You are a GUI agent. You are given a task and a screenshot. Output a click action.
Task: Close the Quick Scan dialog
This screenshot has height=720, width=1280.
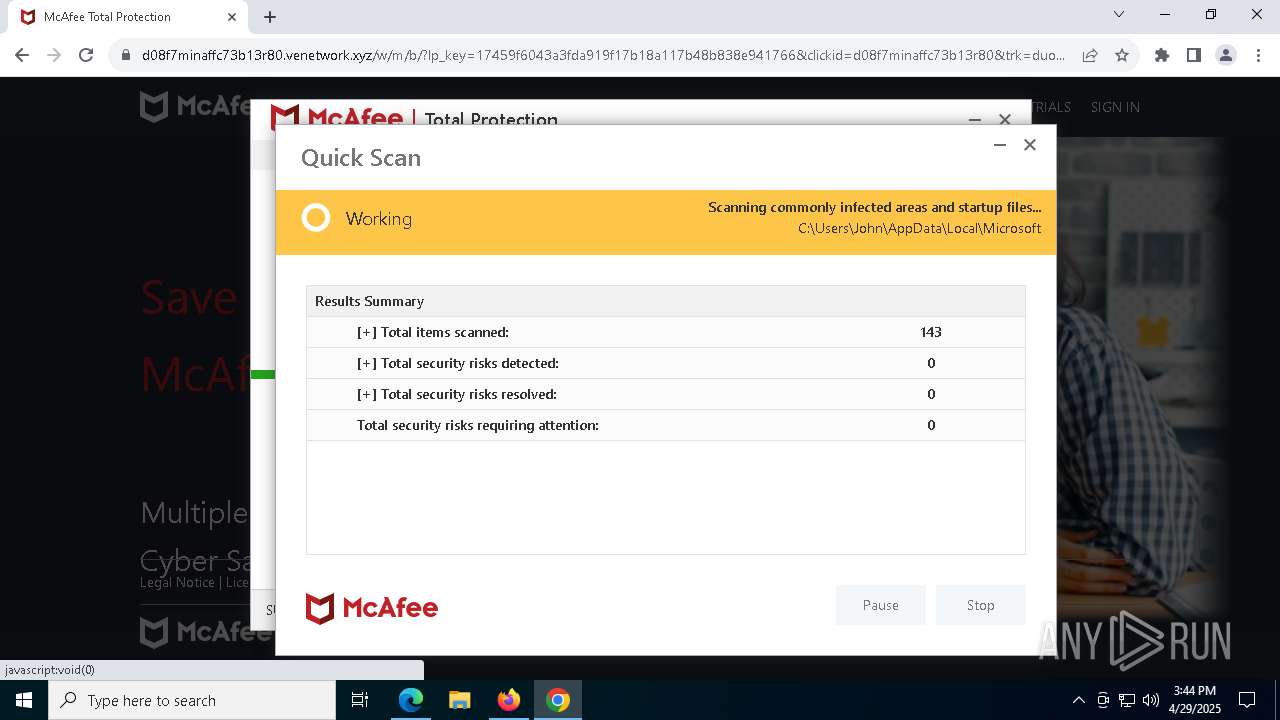(x=1029, y=145)
